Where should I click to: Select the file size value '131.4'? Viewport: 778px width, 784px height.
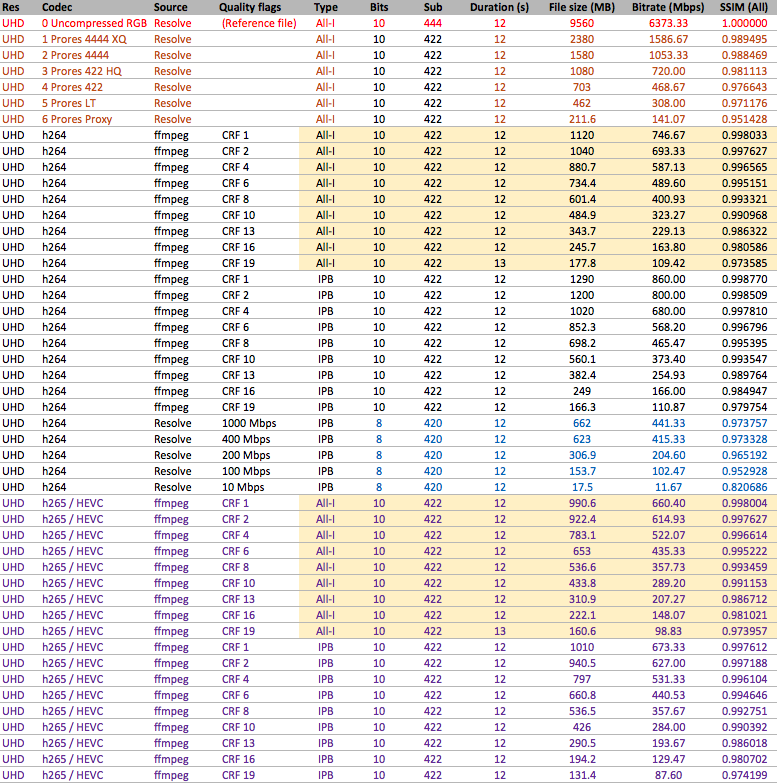(582, 776)
